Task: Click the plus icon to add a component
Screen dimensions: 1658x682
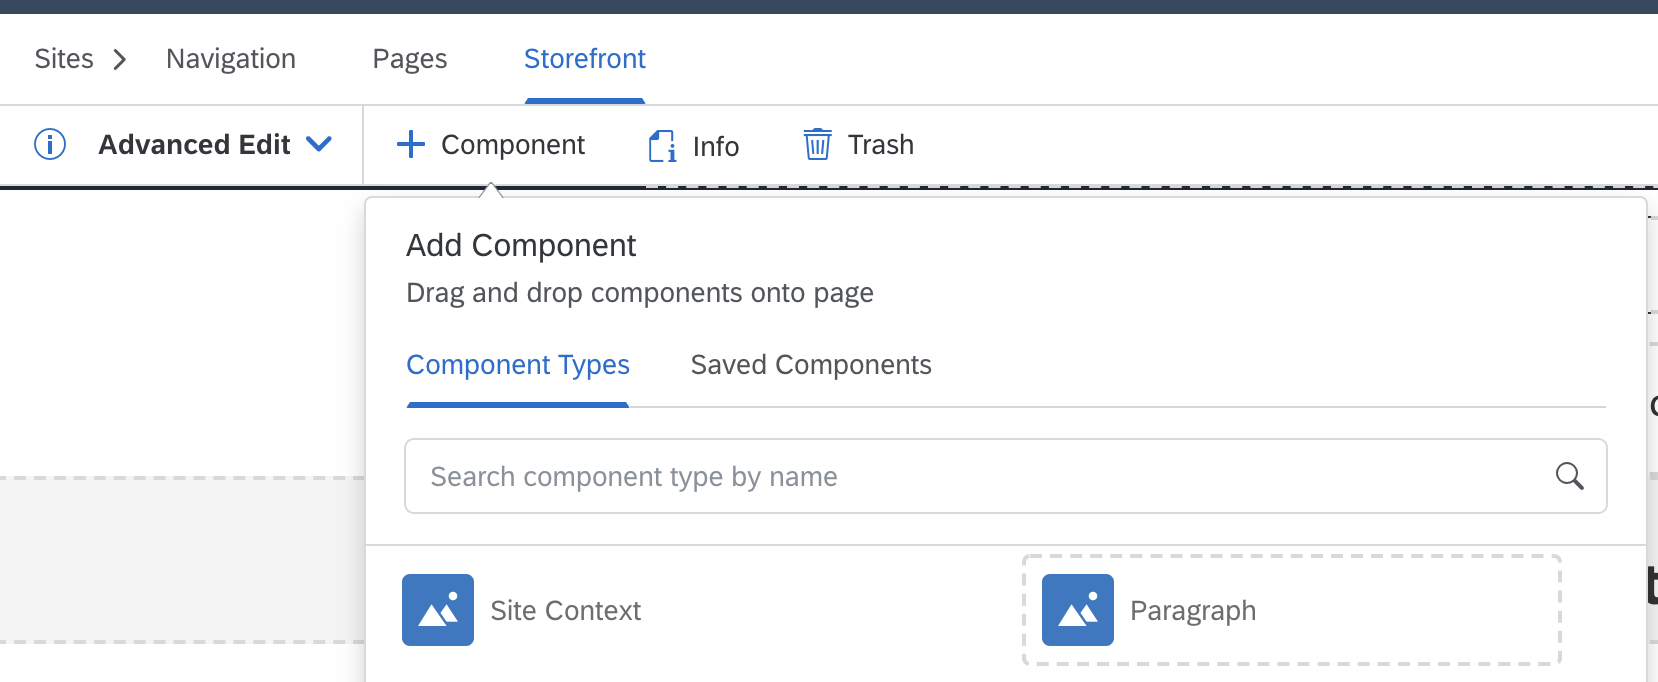Action: [411, 145]
